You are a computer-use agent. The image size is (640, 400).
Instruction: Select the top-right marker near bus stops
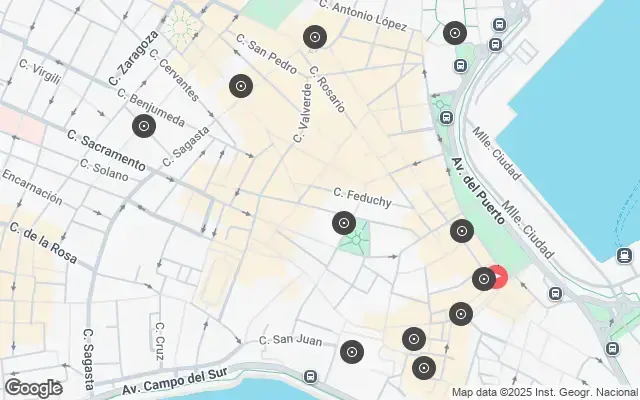(x=455, y=33)
